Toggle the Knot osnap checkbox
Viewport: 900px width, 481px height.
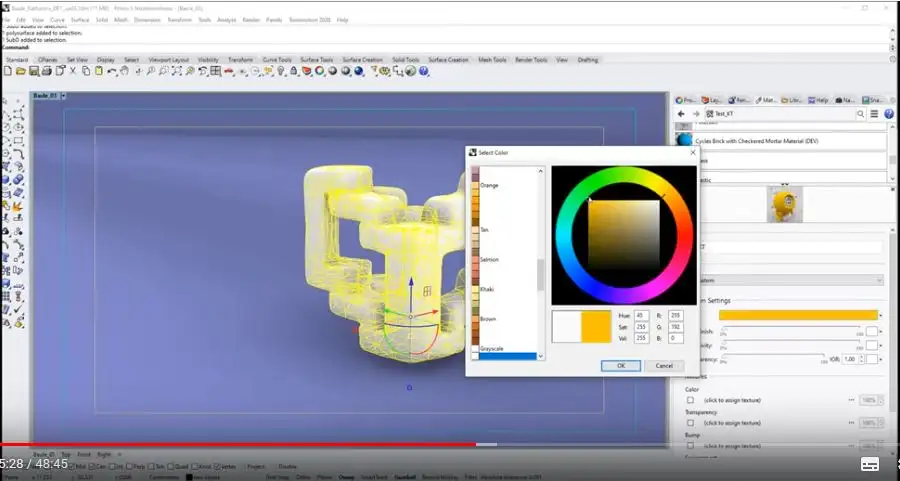195,467
